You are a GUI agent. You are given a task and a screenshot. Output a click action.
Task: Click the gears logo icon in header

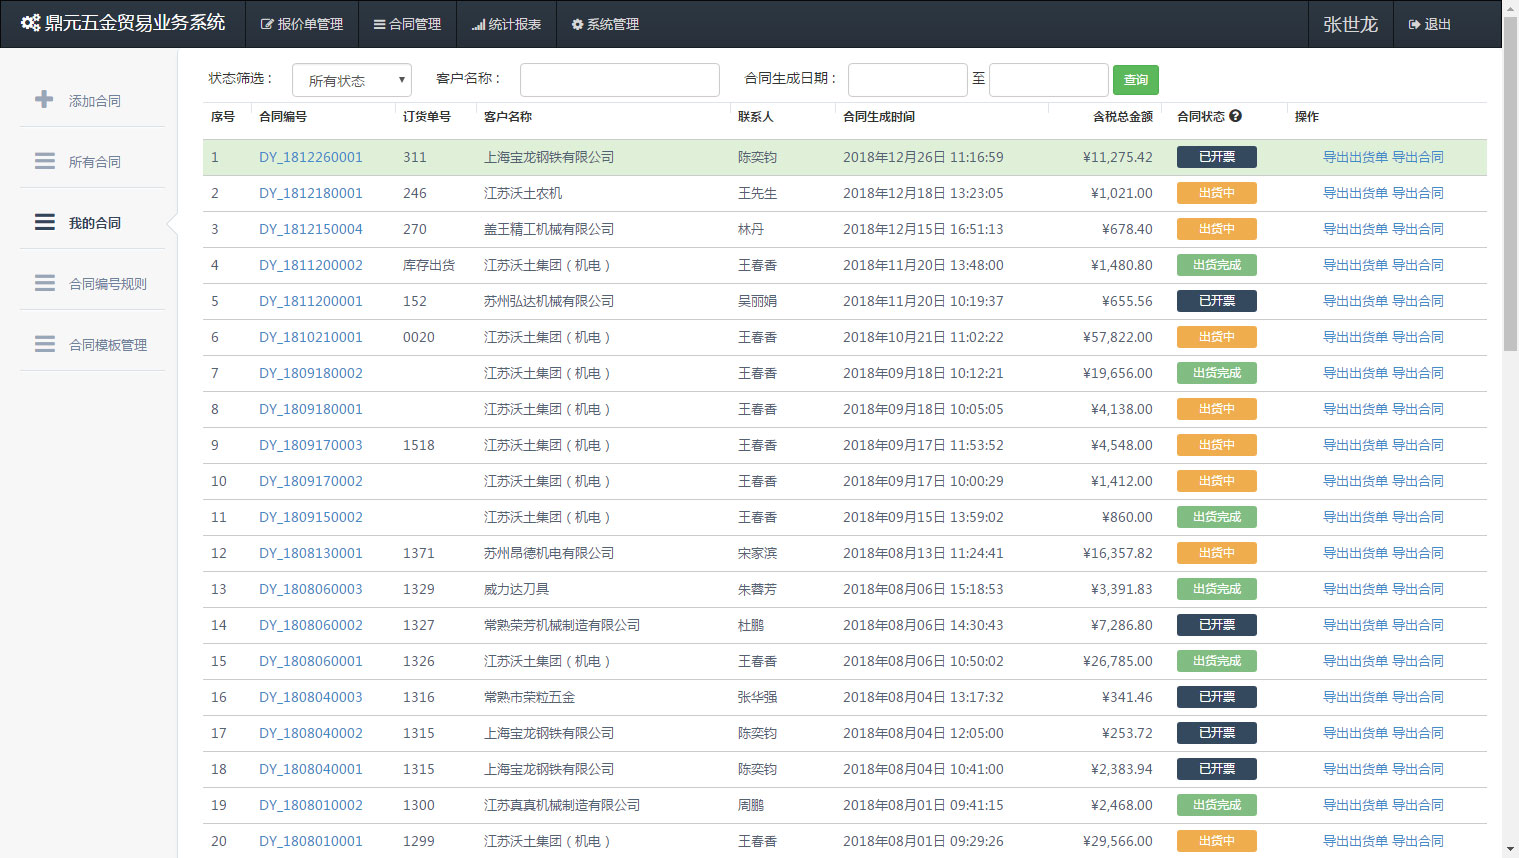click(x=30, y=23)
